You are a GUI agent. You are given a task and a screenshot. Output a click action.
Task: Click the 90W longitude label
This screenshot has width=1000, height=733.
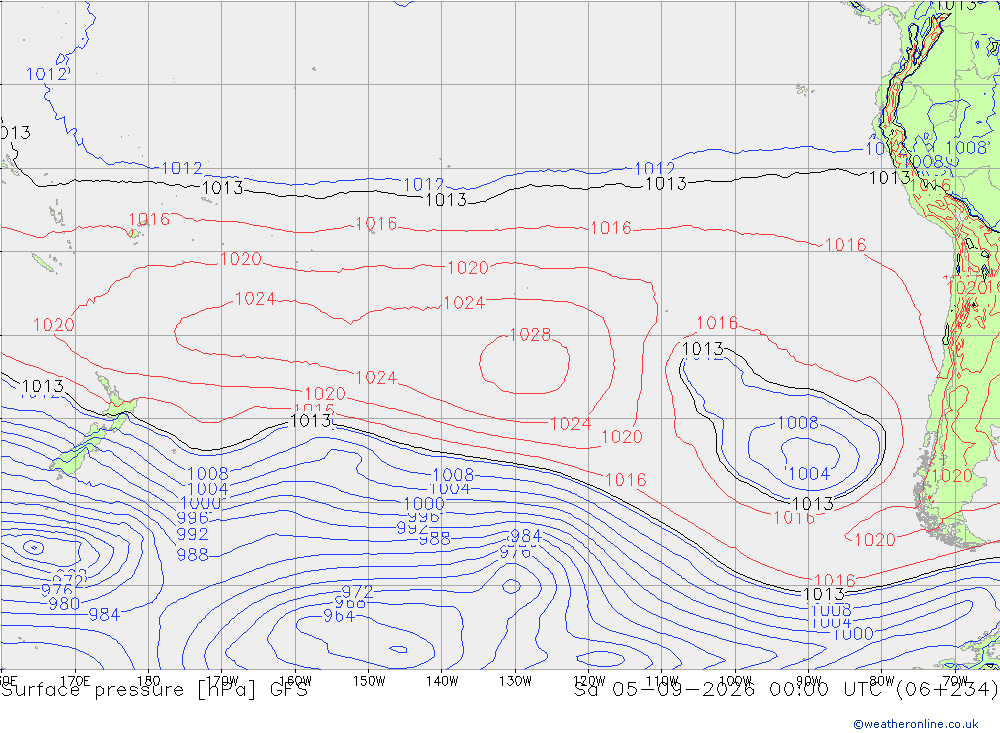[x=809, y=681]
